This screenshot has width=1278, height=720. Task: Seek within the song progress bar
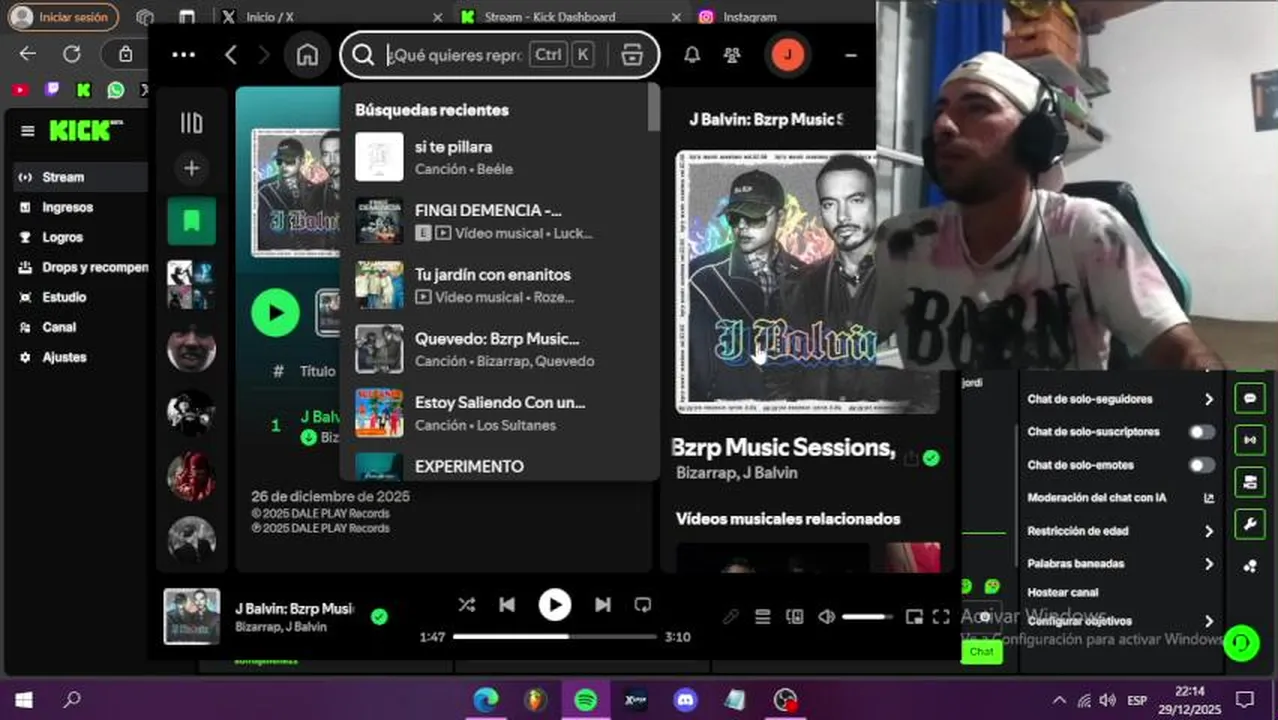click(x=555, y=637)
